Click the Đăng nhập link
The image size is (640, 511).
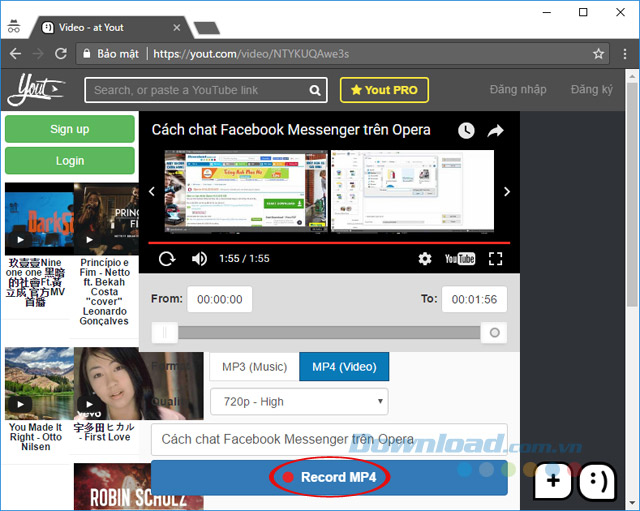(x=518, y=89)
